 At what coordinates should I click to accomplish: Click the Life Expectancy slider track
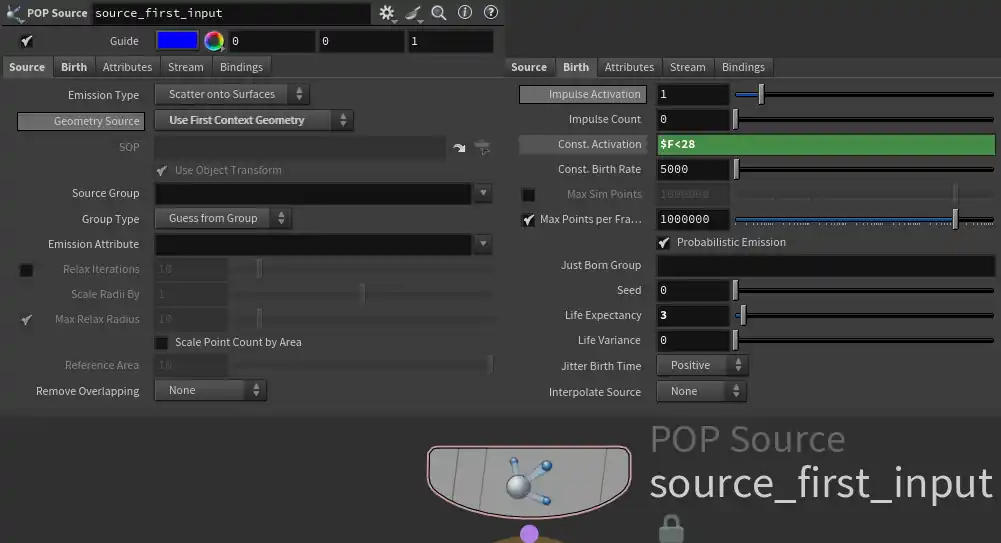(865, 316)
